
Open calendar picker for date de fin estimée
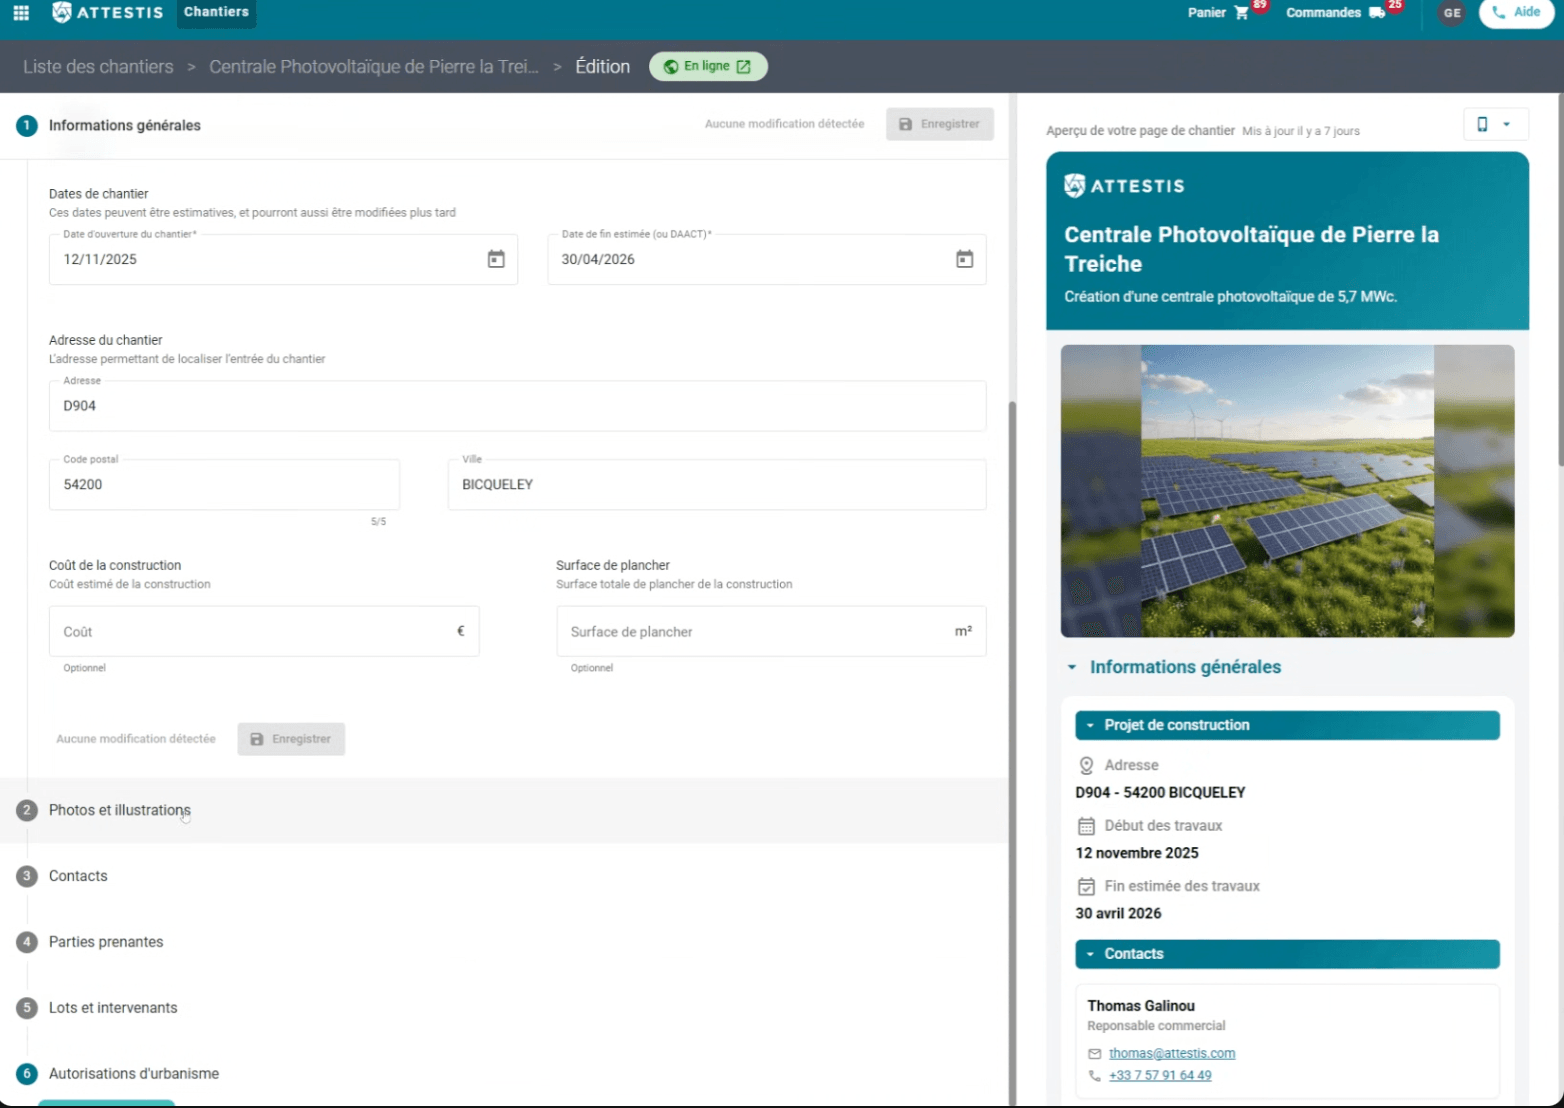point(964,259)
